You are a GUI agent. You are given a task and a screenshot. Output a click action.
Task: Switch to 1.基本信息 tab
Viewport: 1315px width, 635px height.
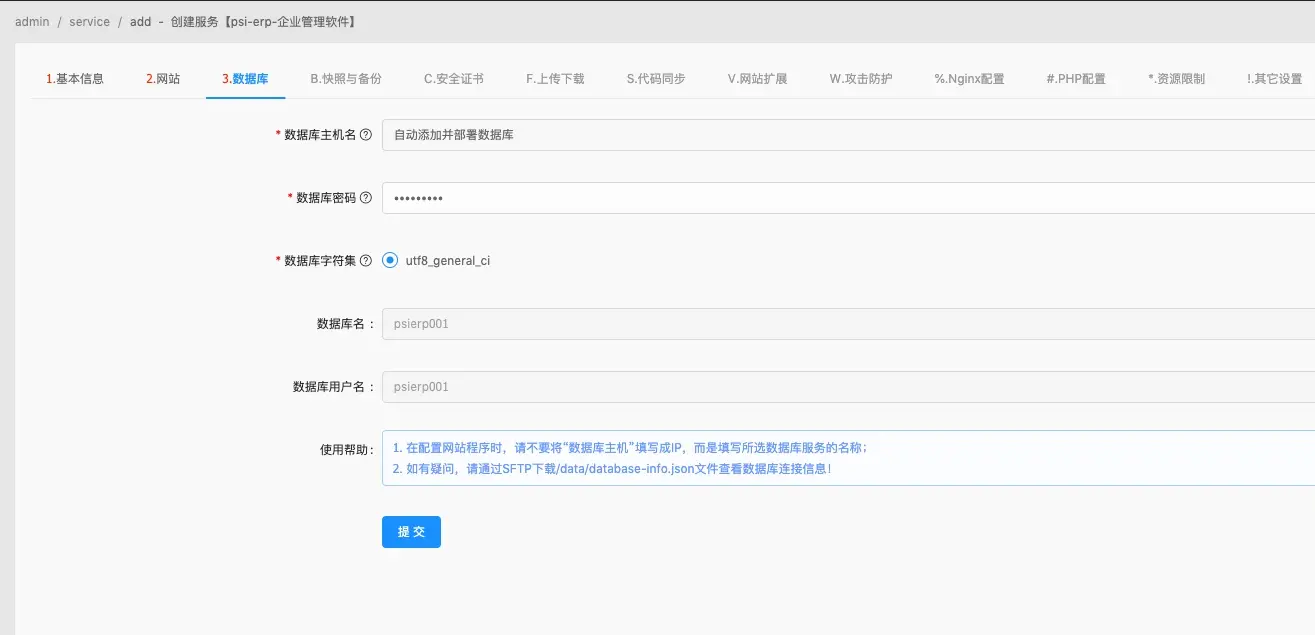[75, 78]
